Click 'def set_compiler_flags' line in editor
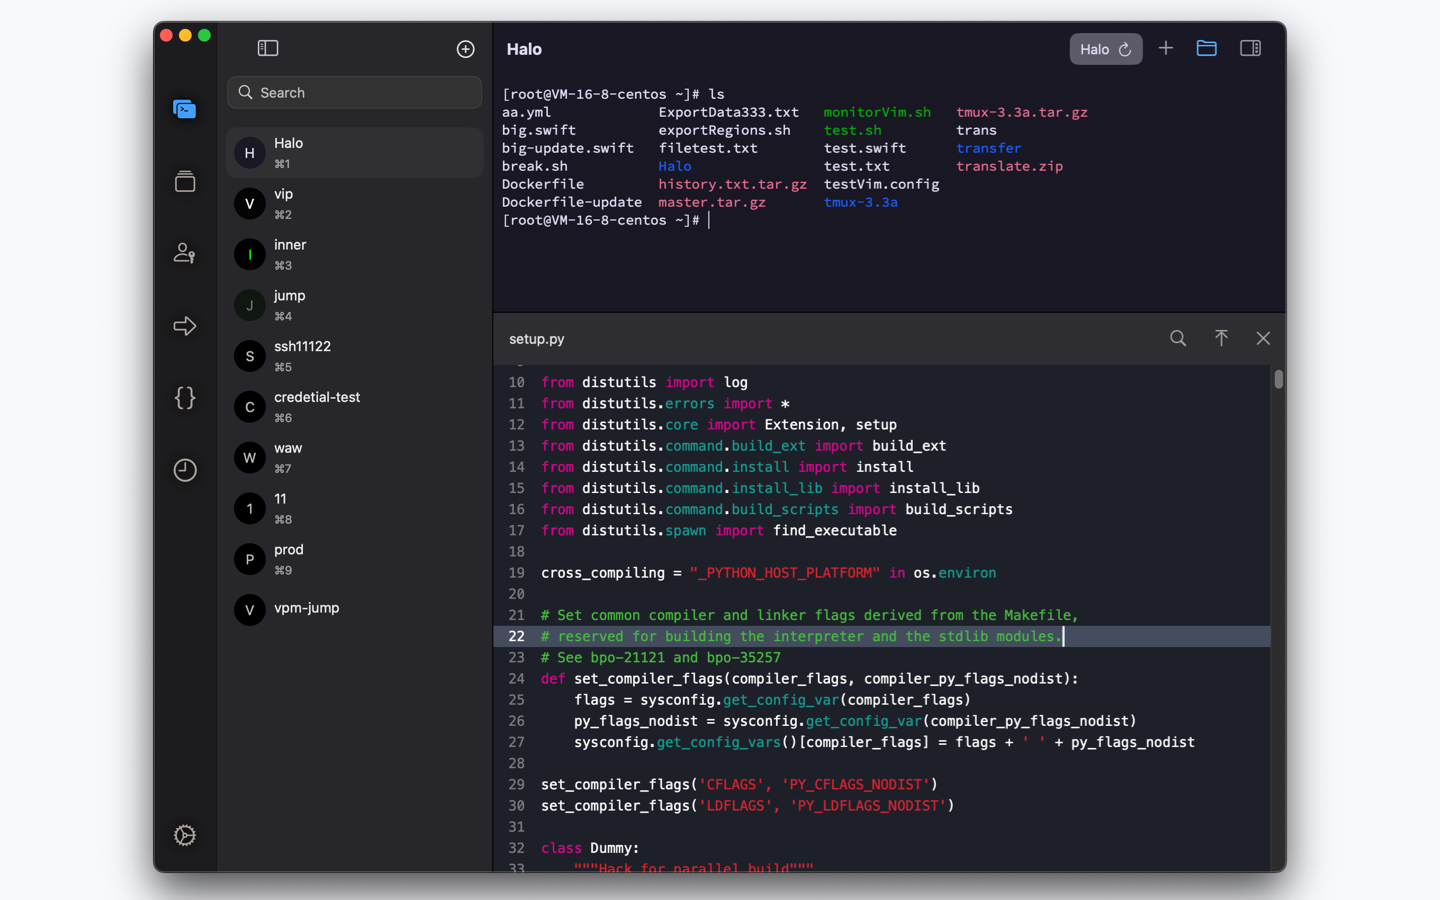 click(809, 679)
